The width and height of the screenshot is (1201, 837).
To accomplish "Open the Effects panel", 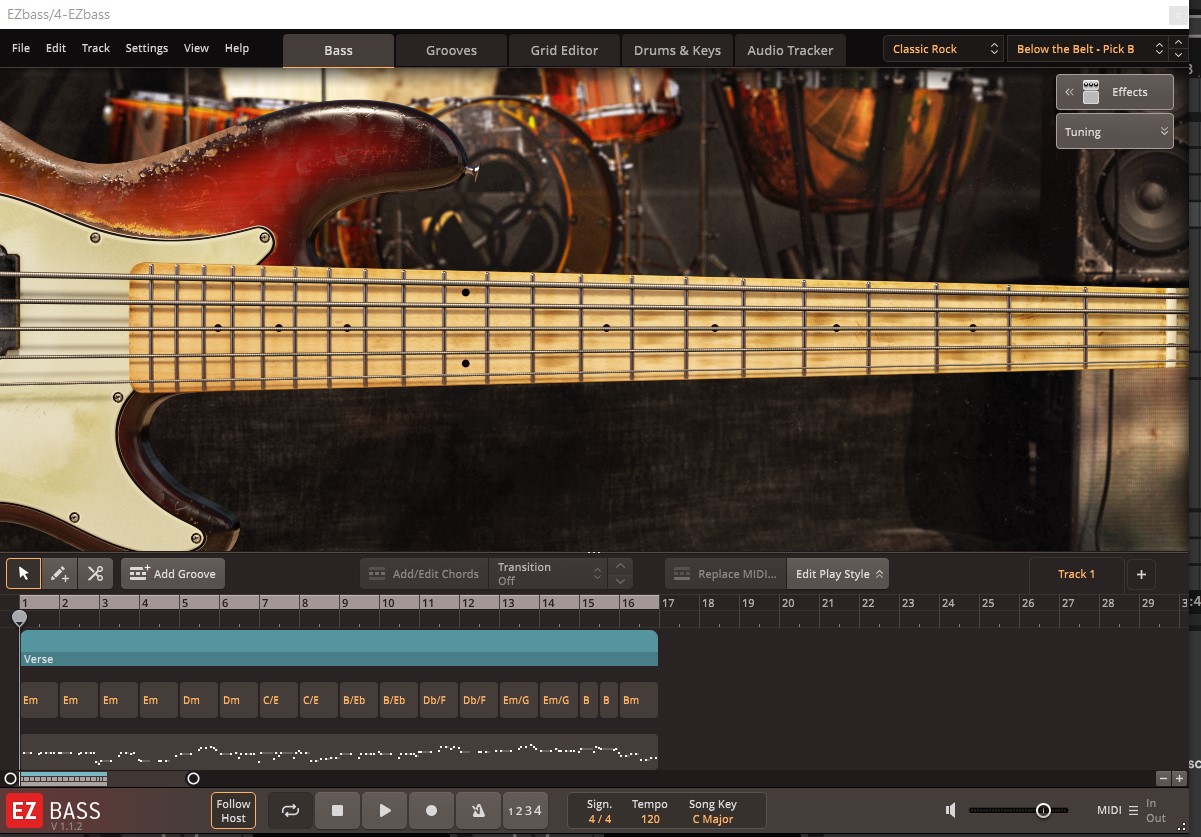I will [x=1115, y=92].
